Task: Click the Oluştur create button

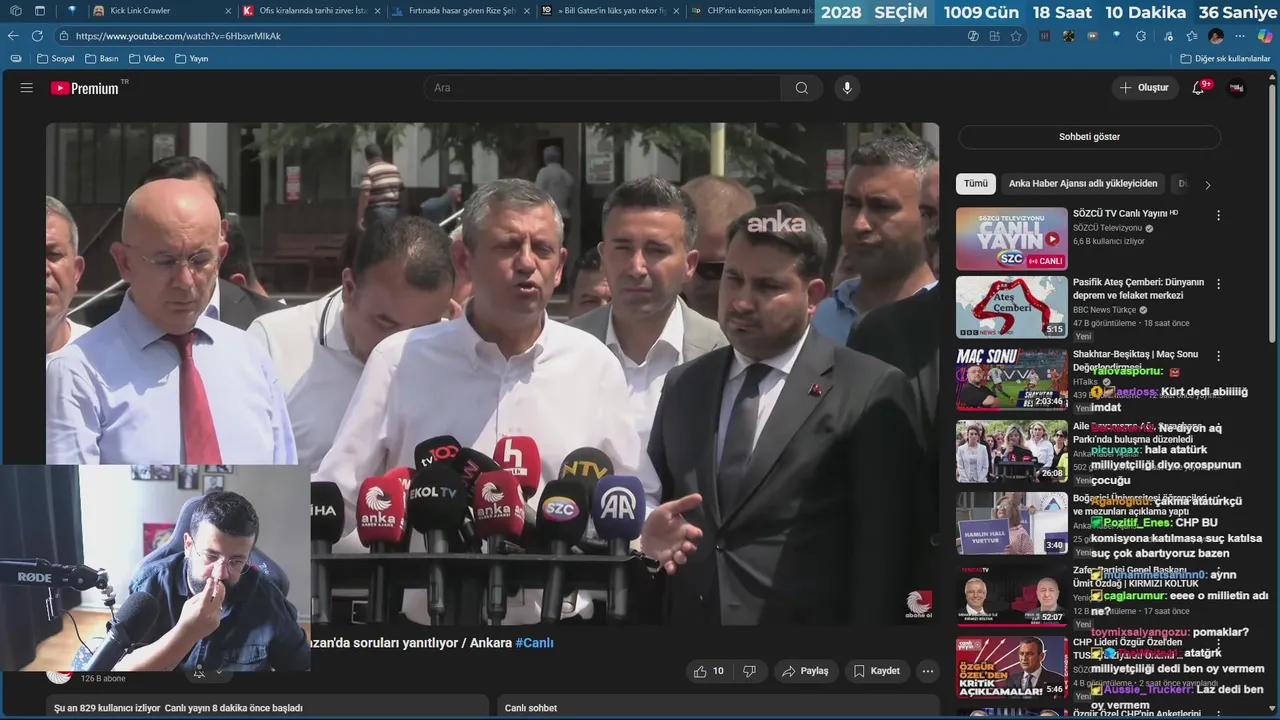Action: (1144, 88)
